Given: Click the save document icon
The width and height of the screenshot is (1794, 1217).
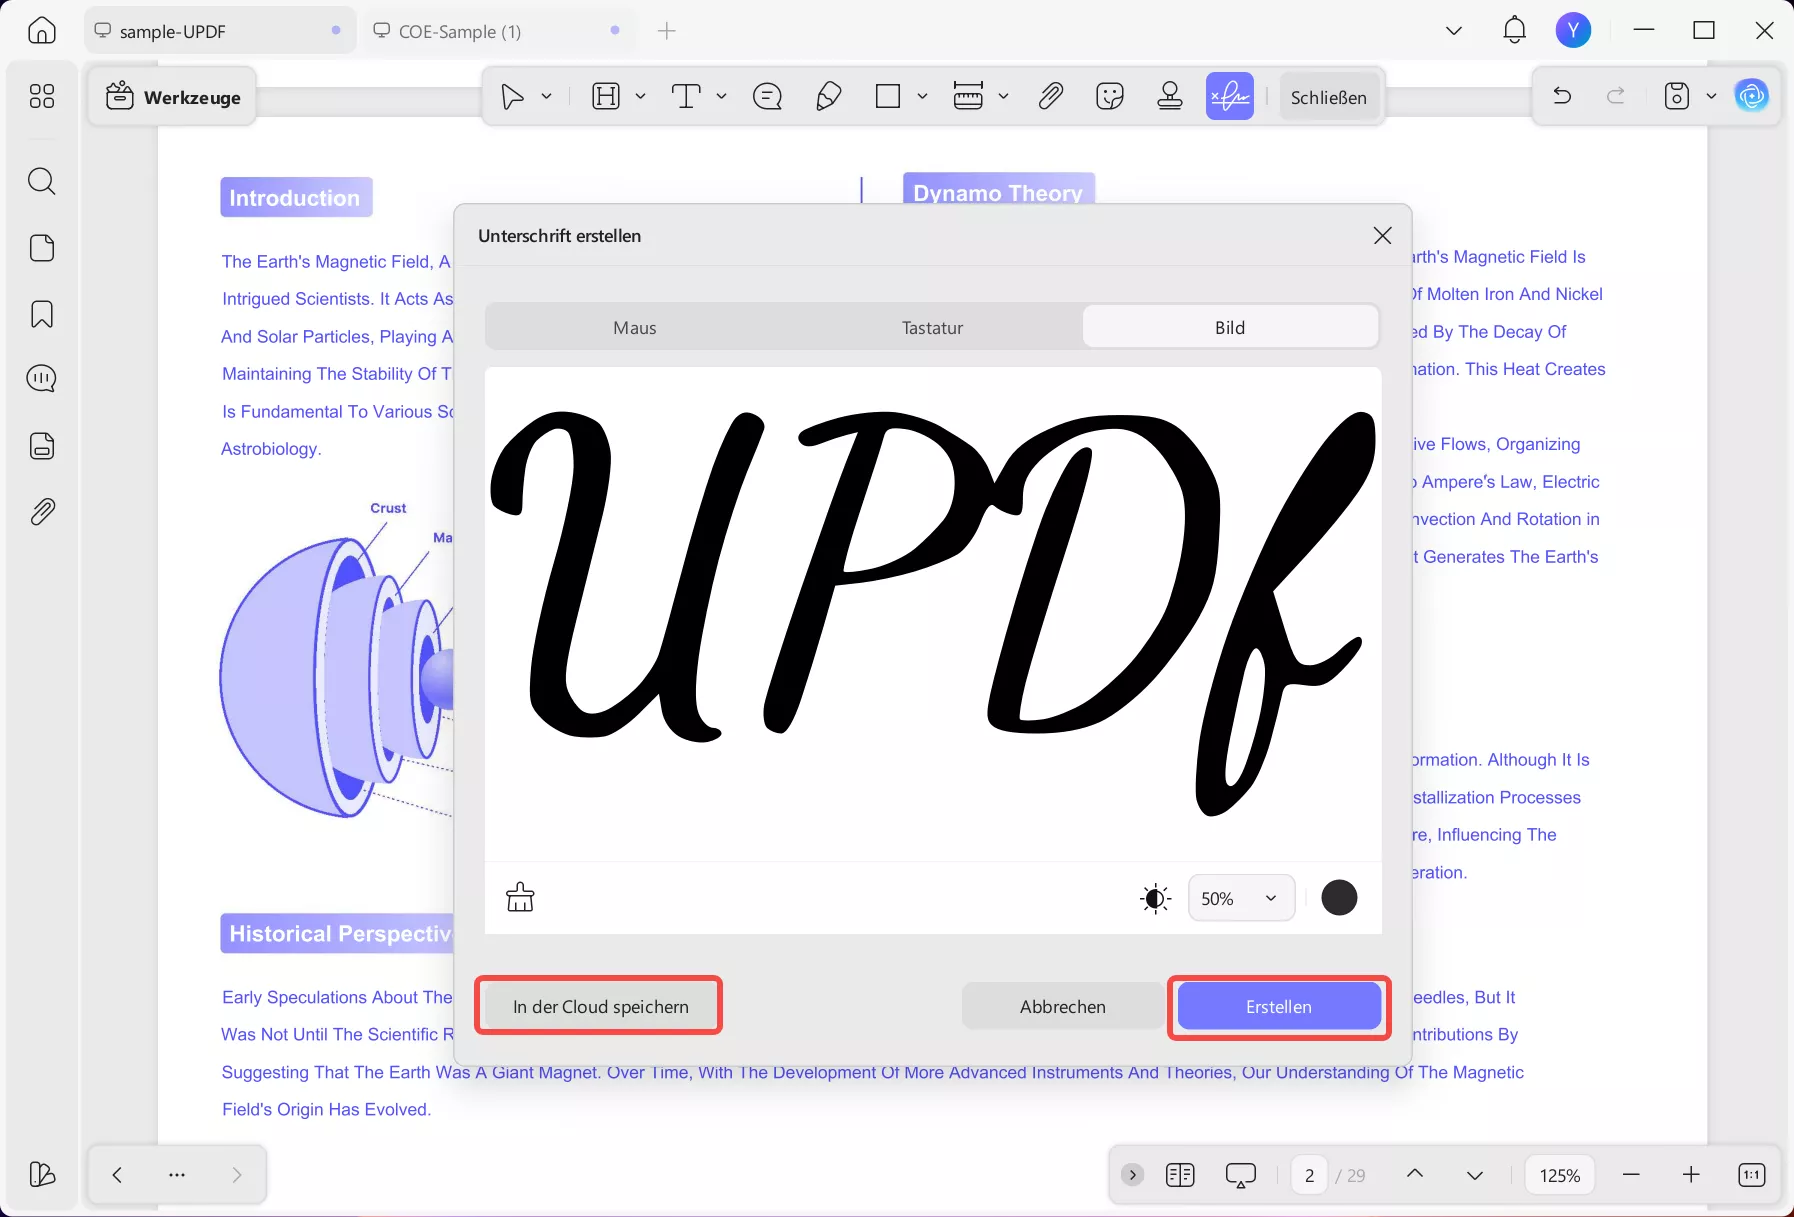Looking at the screenshot, I should 1677,97.
